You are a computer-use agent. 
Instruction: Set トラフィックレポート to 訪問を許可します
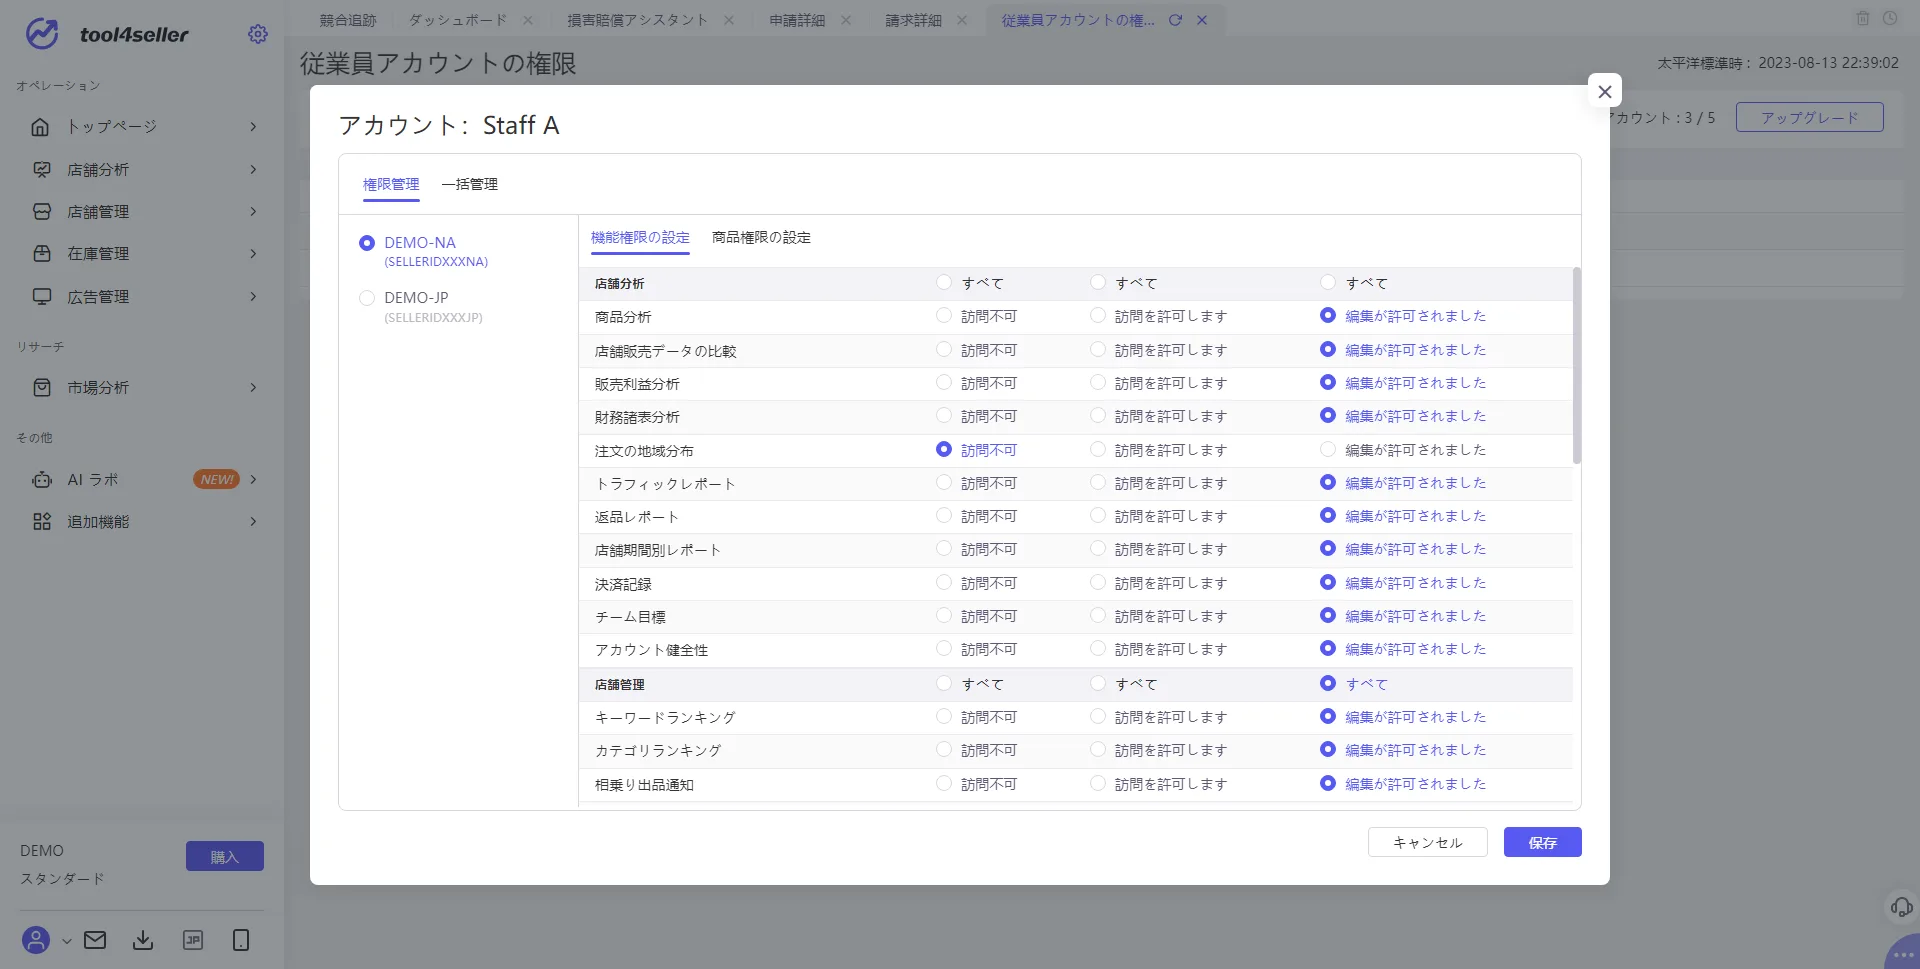1098,483
